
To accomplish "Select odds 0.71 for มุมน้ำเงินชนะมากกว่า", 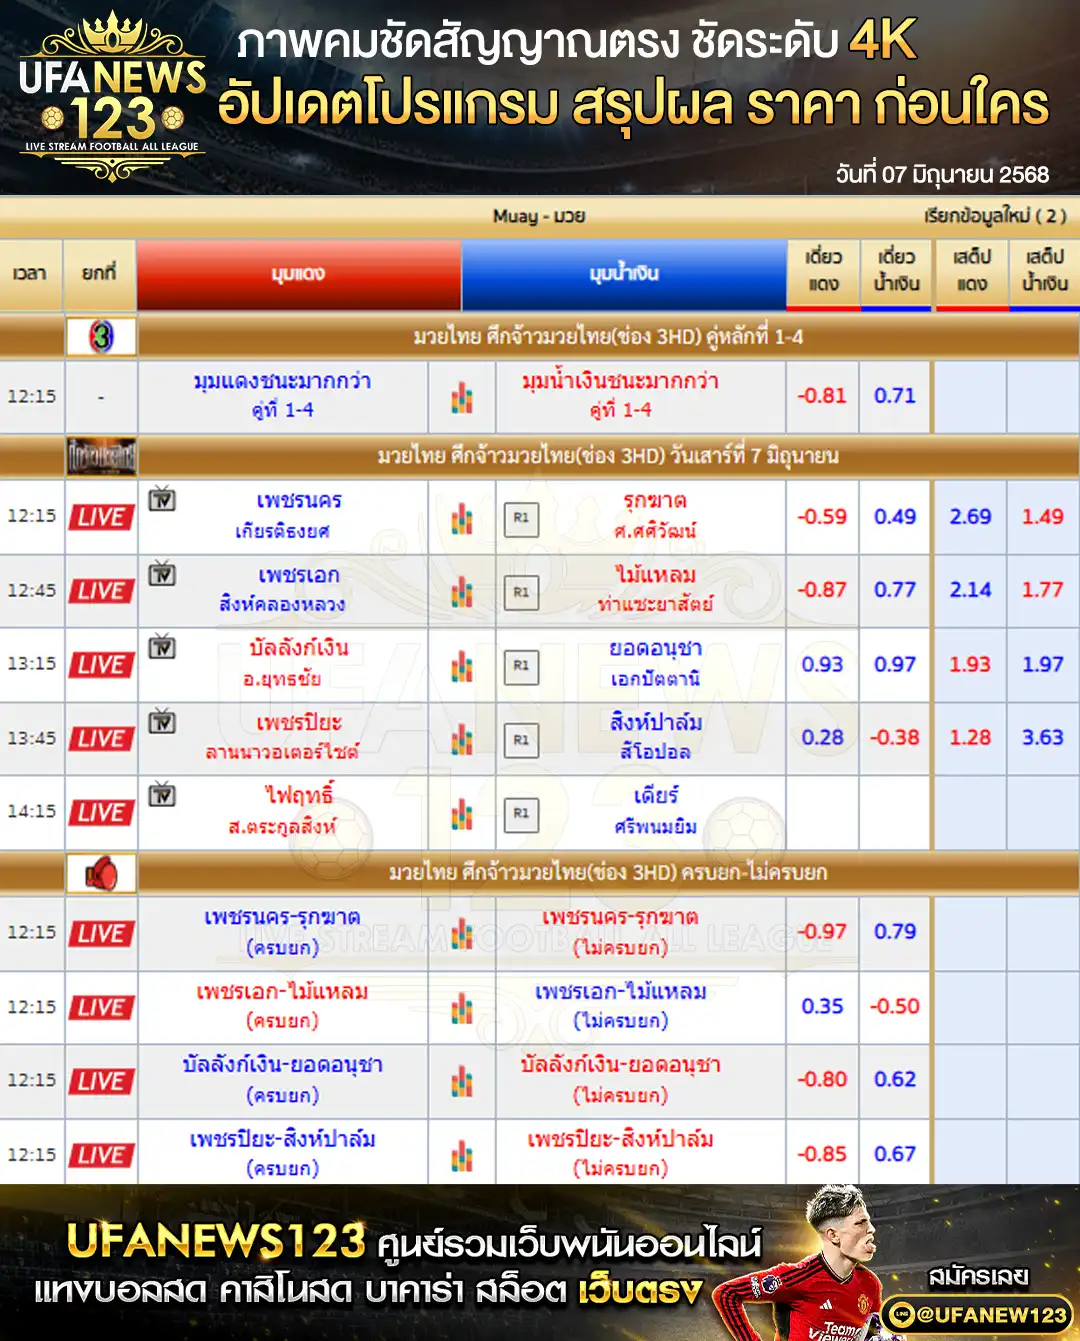I will pos(895,396).
